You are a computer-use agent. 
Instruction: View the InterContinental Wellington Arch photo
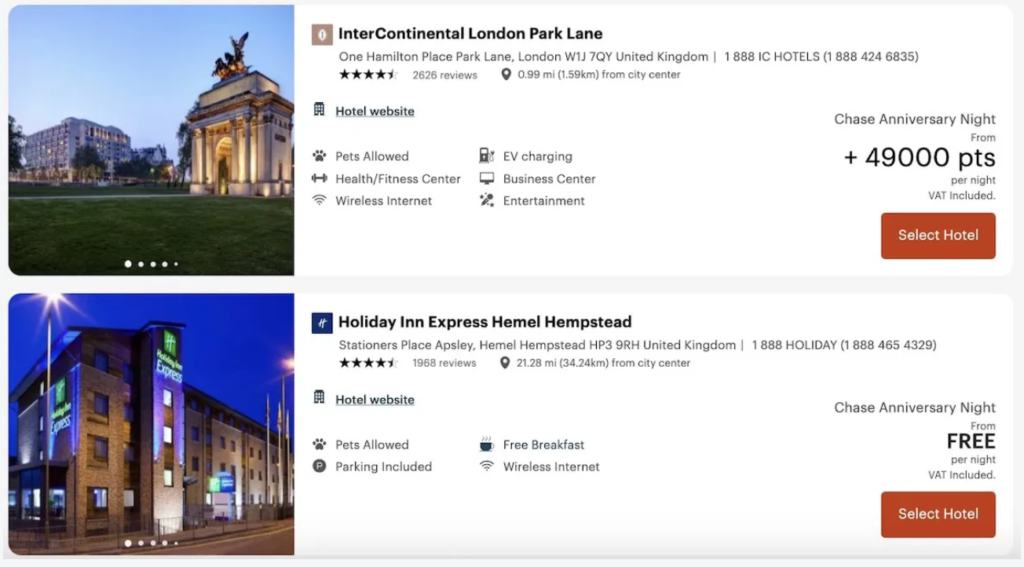[152, 140]
